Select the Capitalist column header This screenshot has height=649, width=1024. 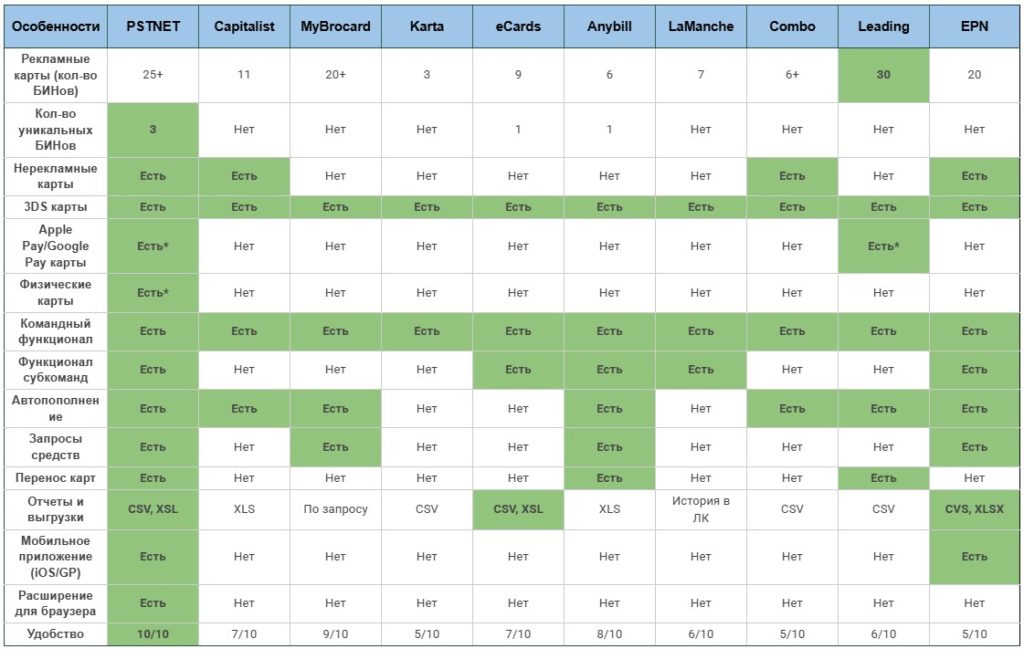244,26
